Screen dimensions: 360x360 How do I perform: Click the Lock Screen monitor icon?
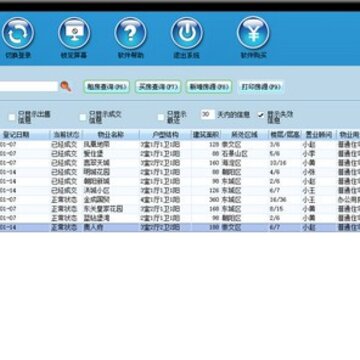74,33
